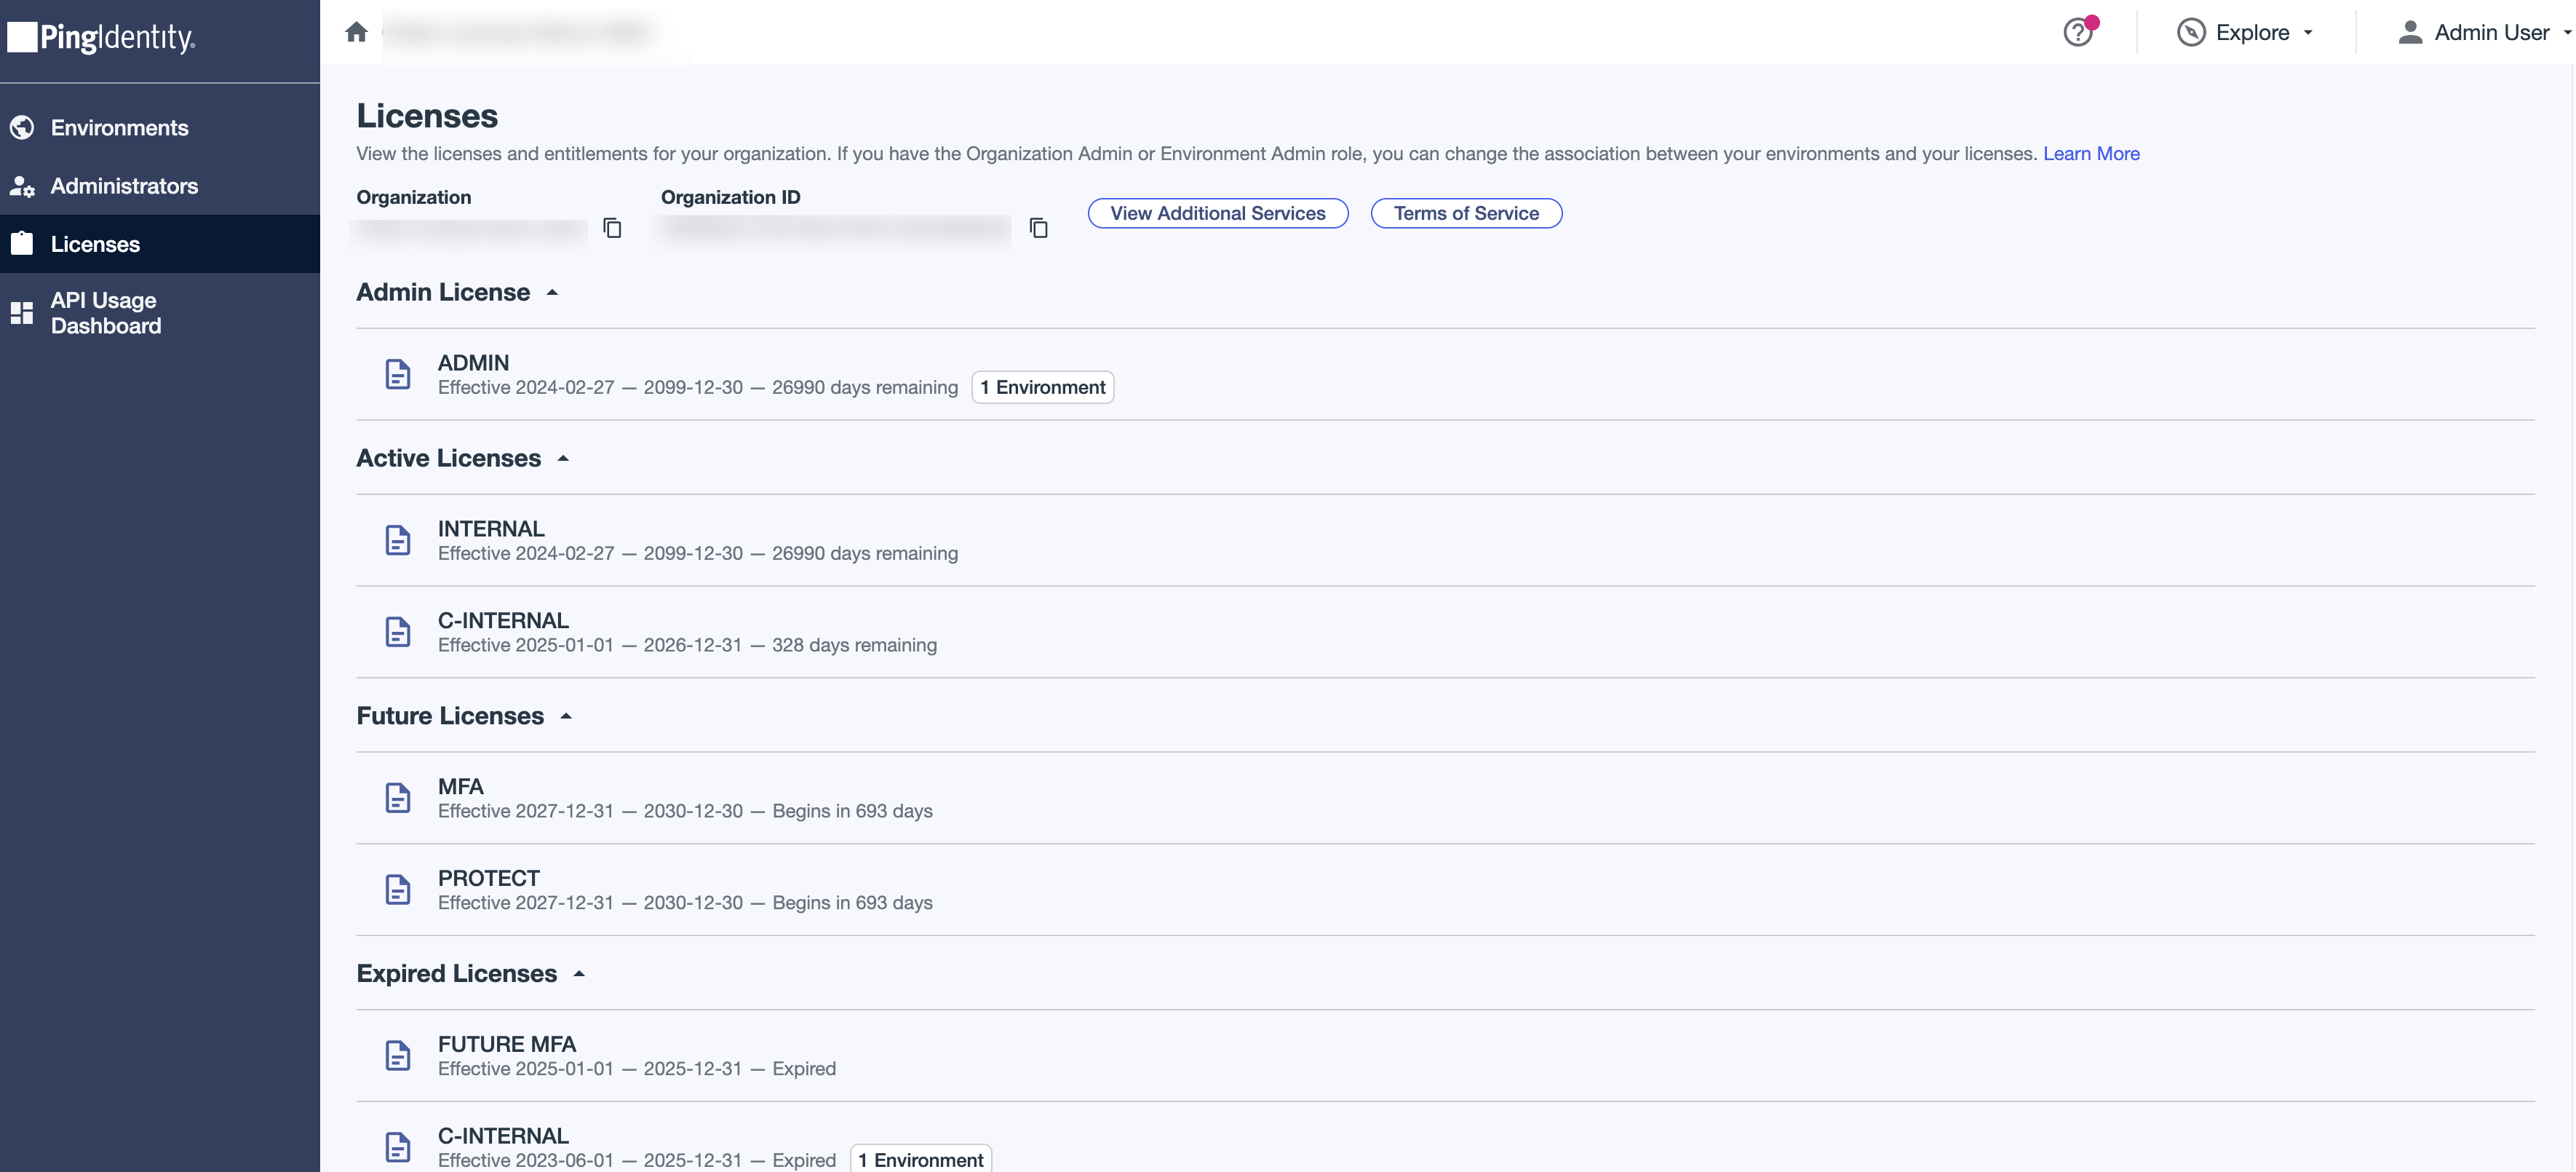This screenshot has width=2576, height=1172.
Task: Collapse the Future Licenses section
Action: pyautogui.click(x=566, y=716)
